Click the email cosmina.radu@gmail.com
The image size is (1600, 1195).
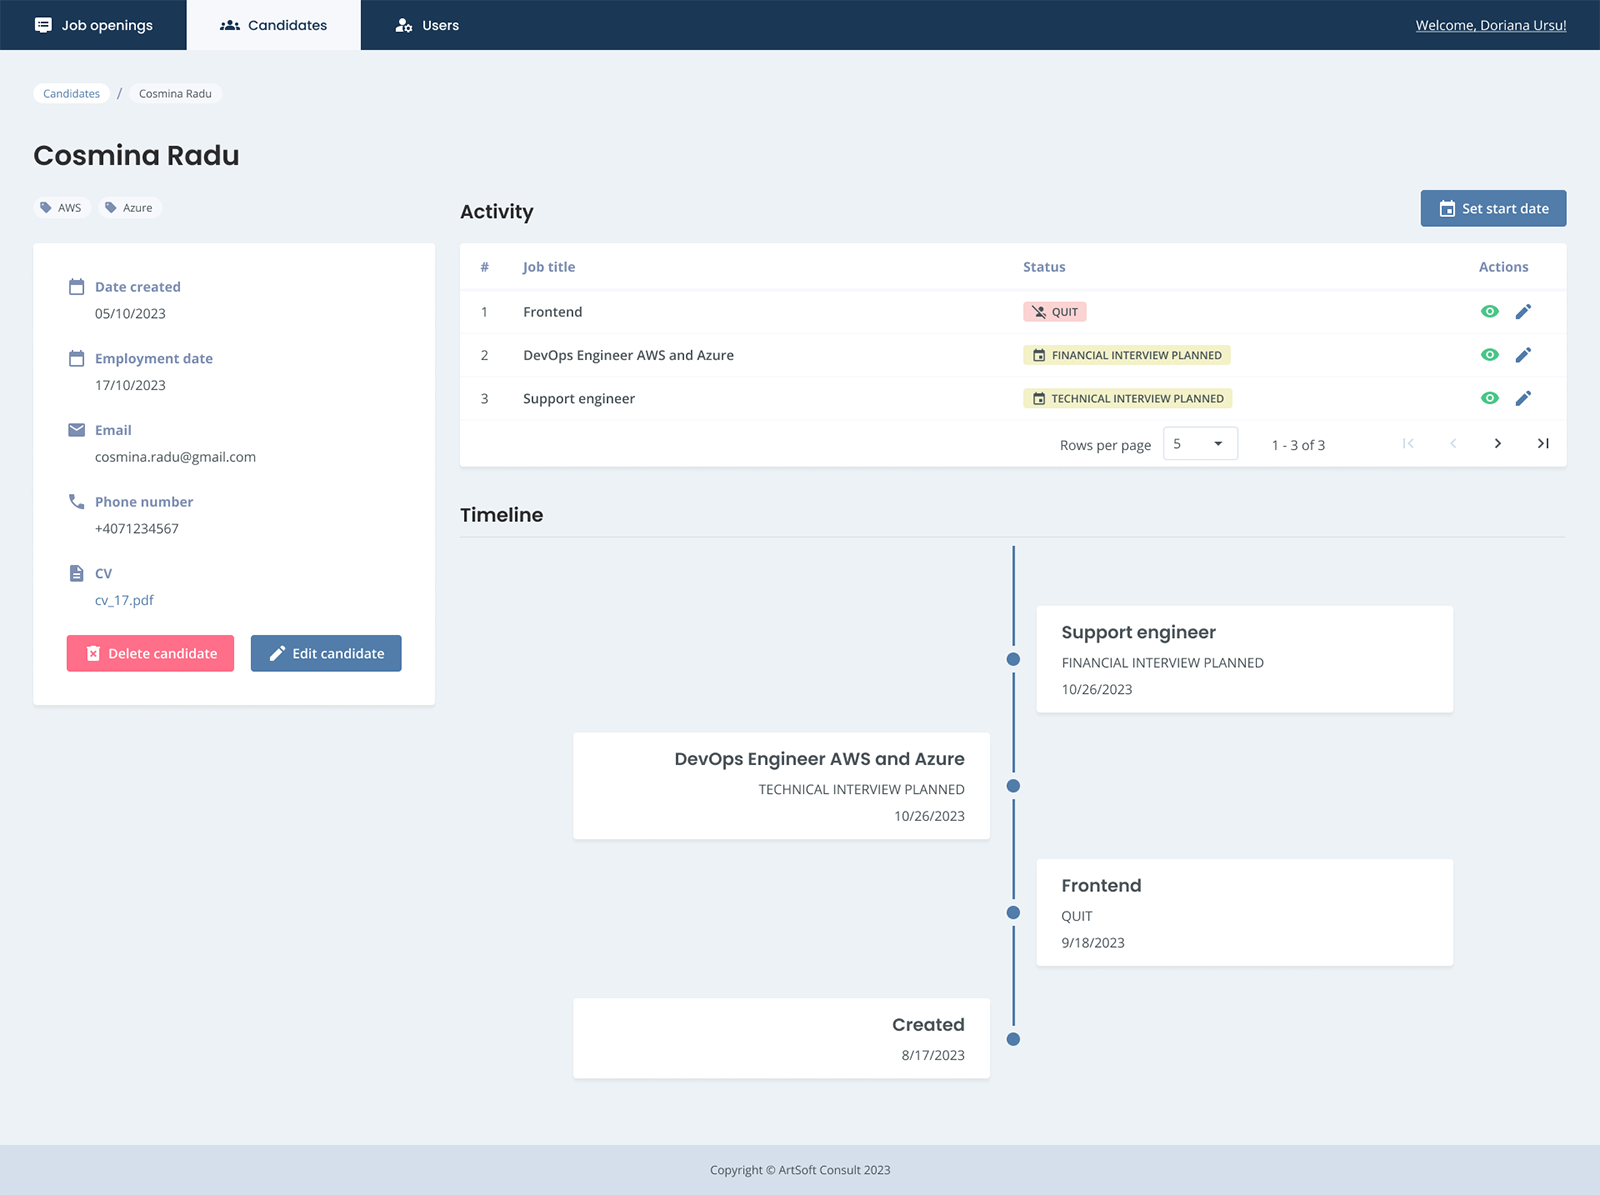tap(175, 457)
